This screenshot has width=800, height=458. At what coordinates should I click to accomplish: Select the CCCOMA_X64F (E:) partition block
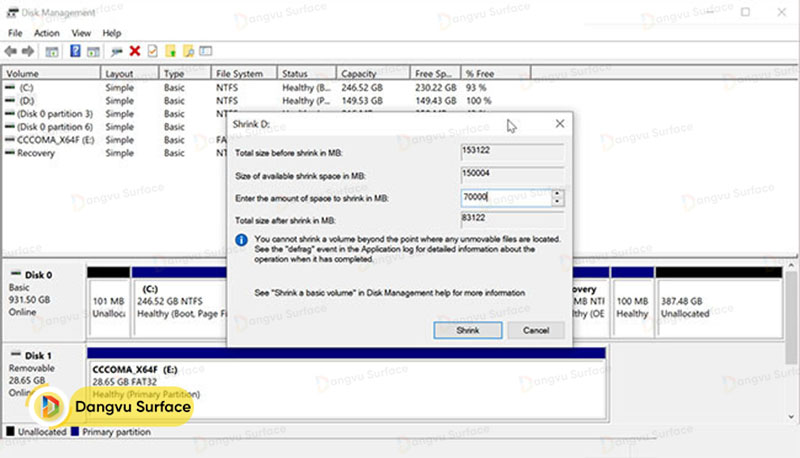(x=346, y=385)
